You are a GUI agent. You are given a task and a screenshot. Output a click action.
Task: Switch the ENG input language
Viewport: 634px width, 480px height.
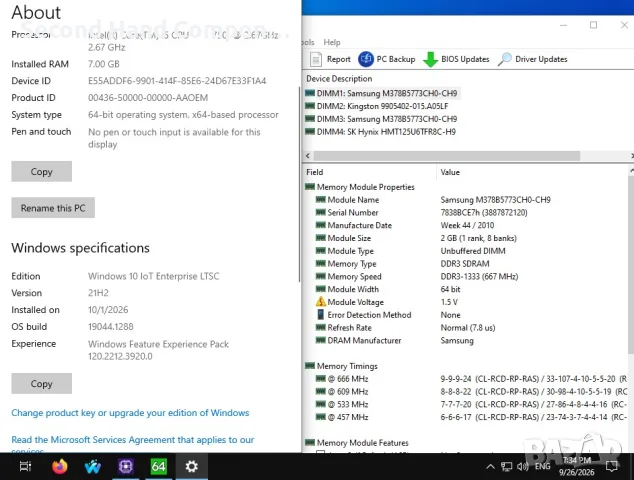click(x=542, y=467)
